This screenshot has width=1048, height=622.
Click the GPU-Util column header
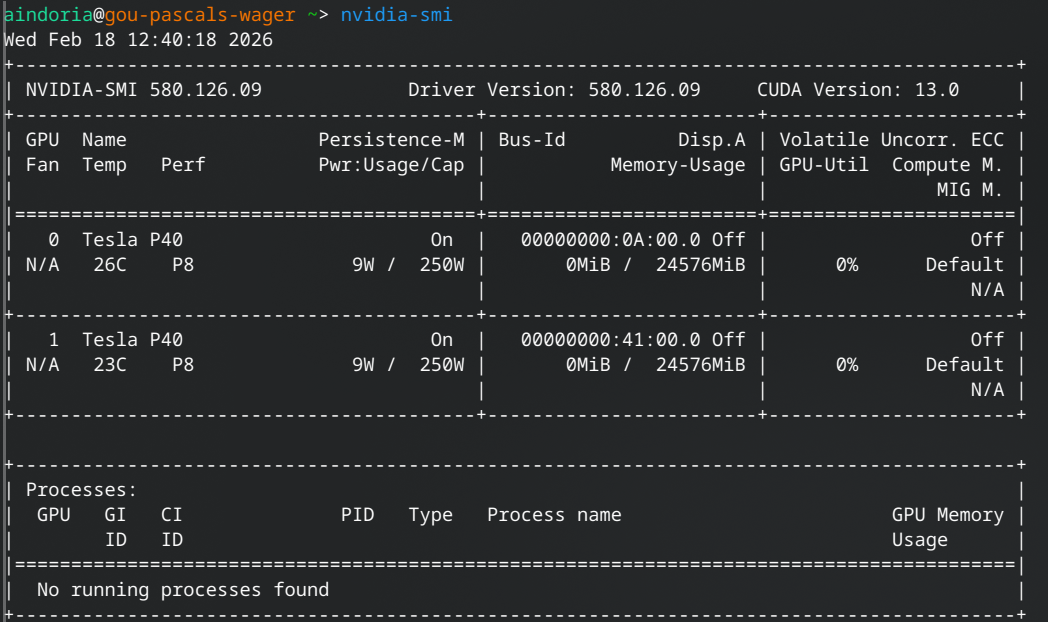tap(824, 165)
